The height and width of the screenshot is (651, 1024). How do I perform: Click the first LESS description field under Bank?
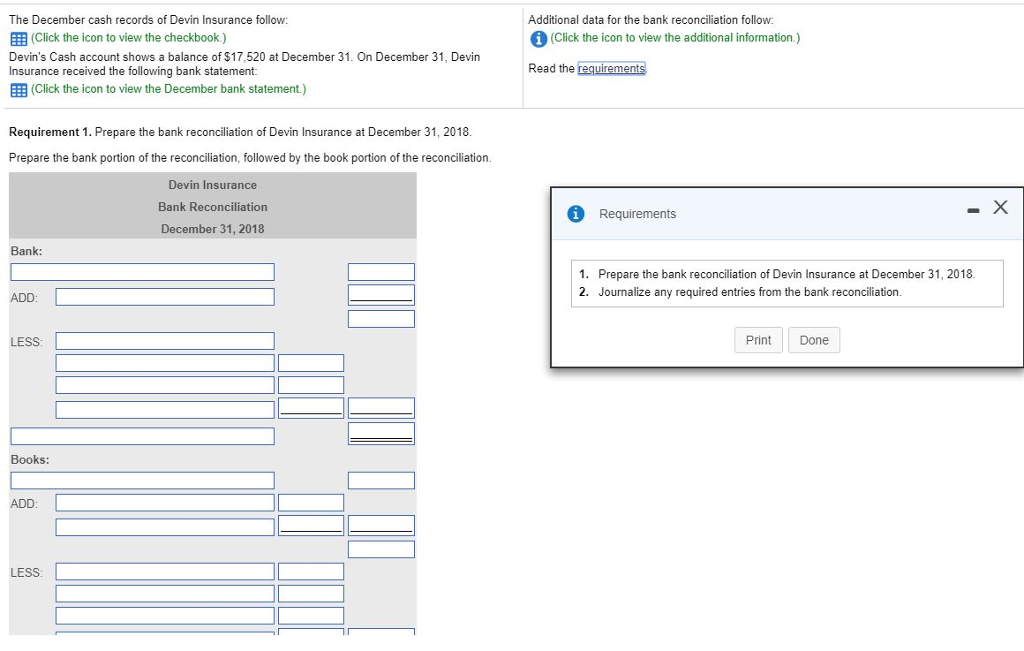pyautogui.click(x=165, y=340)
